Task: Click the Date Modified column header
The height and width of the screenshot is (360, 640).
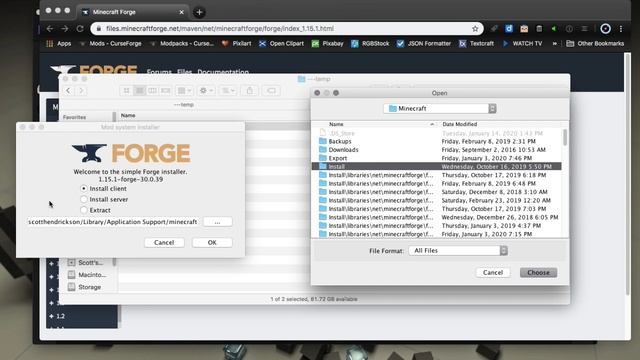Action: click(x=460, y=124)
